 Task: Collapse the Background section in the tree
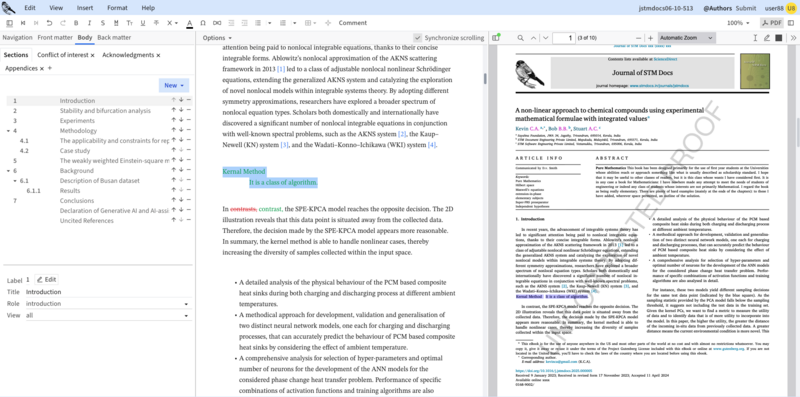pyautogui.click(x=9, y=170)
